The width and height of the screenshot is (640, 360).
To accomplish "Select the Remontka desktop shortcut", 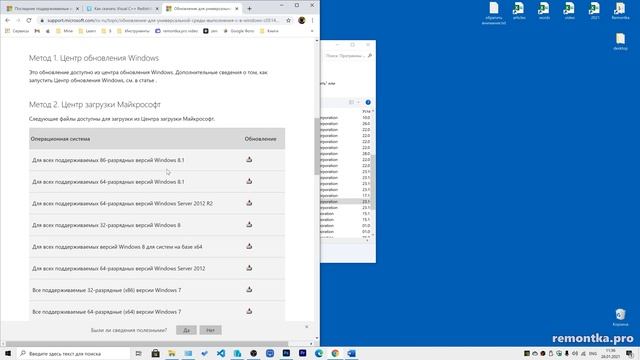I will click(620, 11).
